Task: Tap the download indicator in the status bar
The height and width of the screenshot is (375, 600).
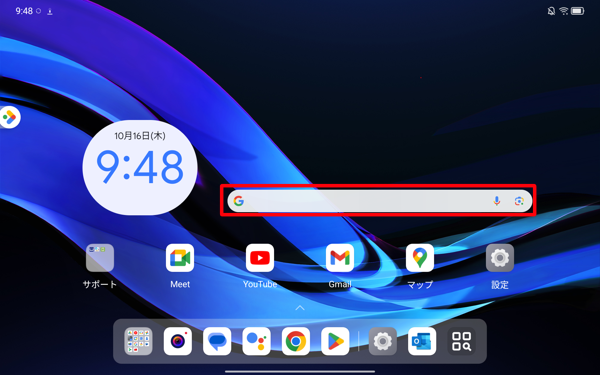Action: pyautogui.click(x=50, y=11)
